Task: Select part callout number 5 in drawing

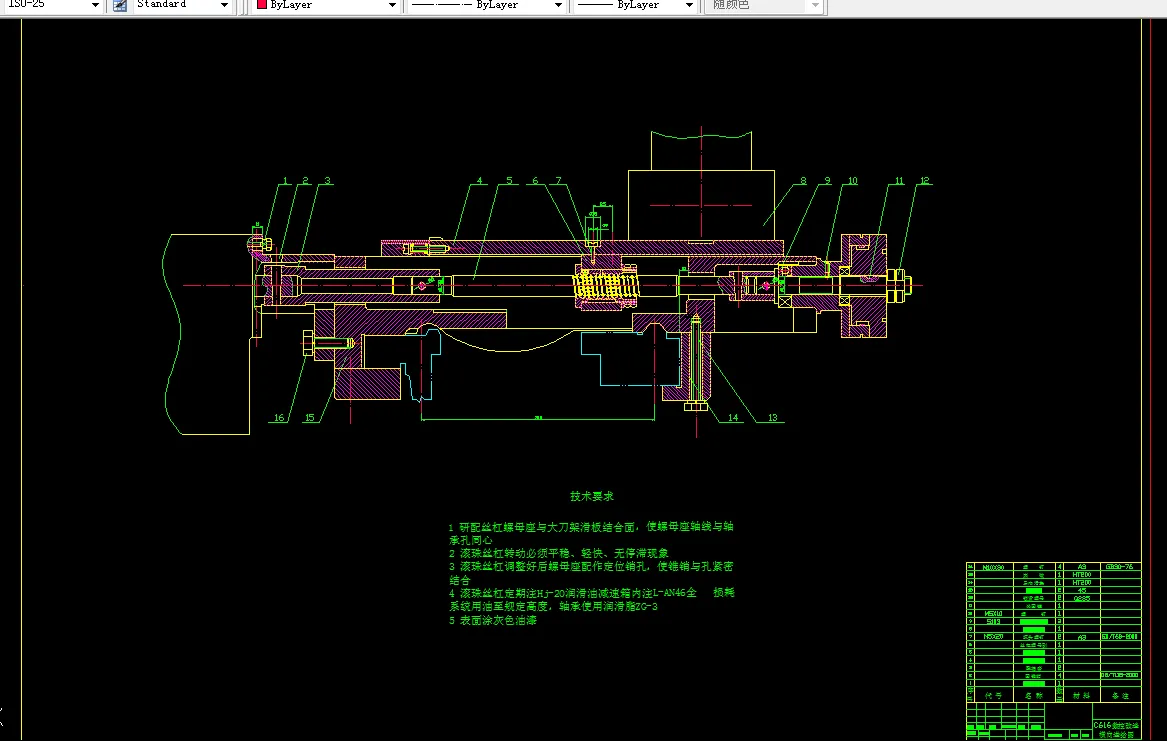Action: pos(509,181)
